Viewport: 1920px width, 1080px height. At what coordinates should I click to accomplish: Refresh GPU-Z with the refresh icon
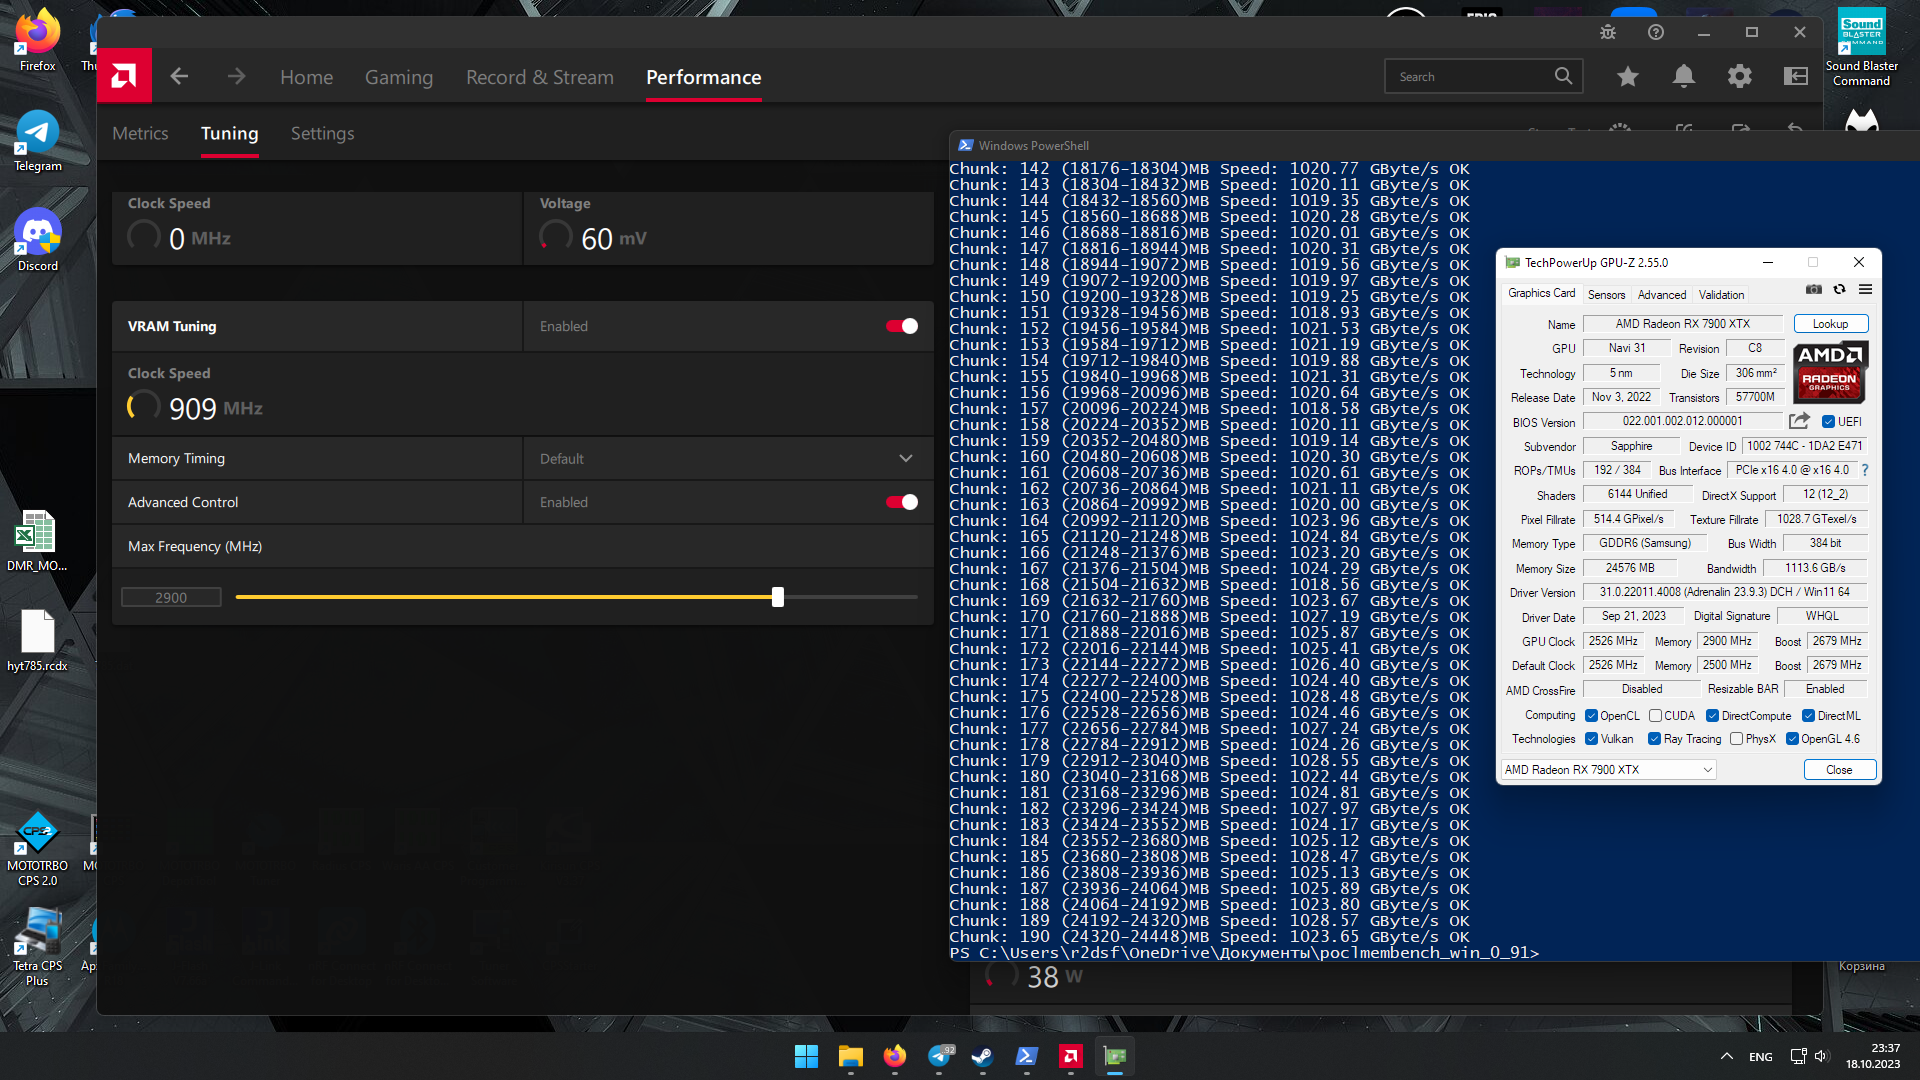pyautogui.click(x=1839, y=290)
